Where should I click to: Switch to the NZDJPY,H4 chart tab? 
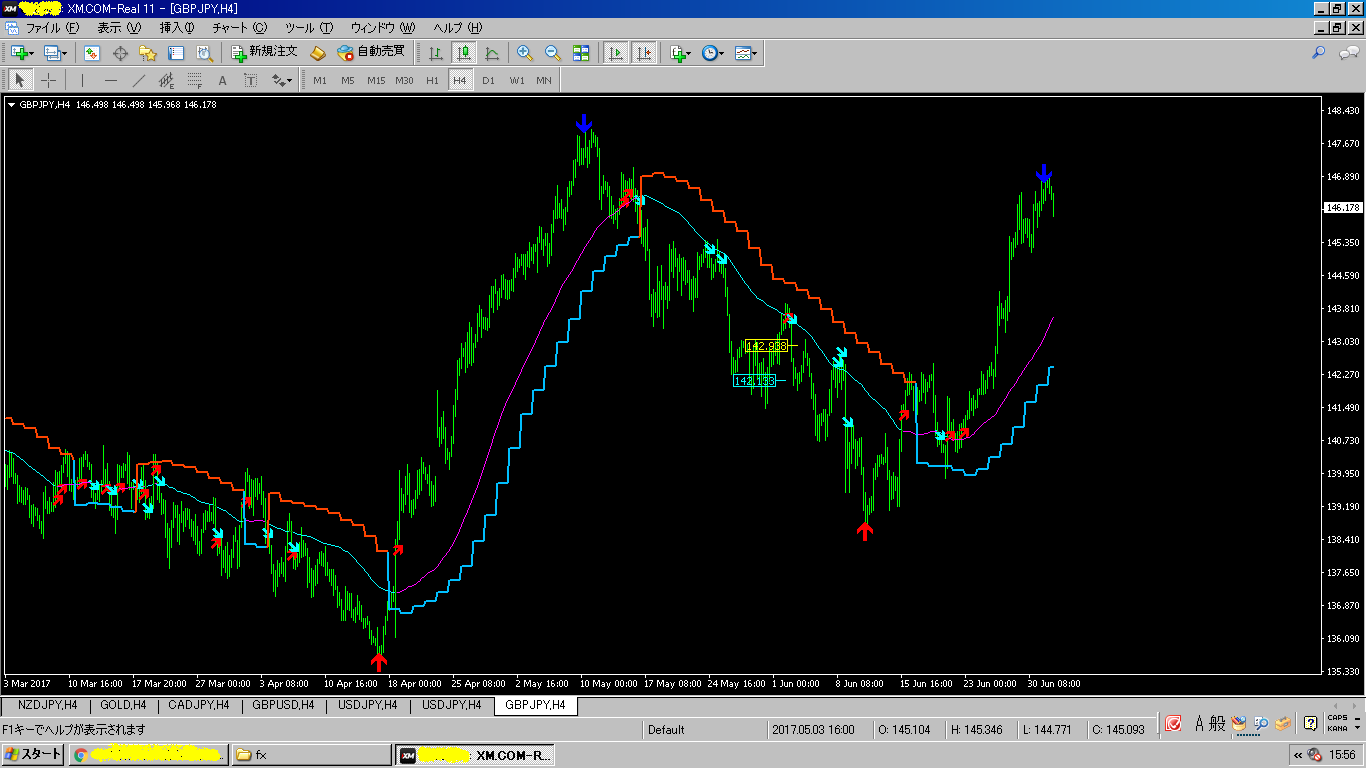pyautogui.click(x=47, y=705)
